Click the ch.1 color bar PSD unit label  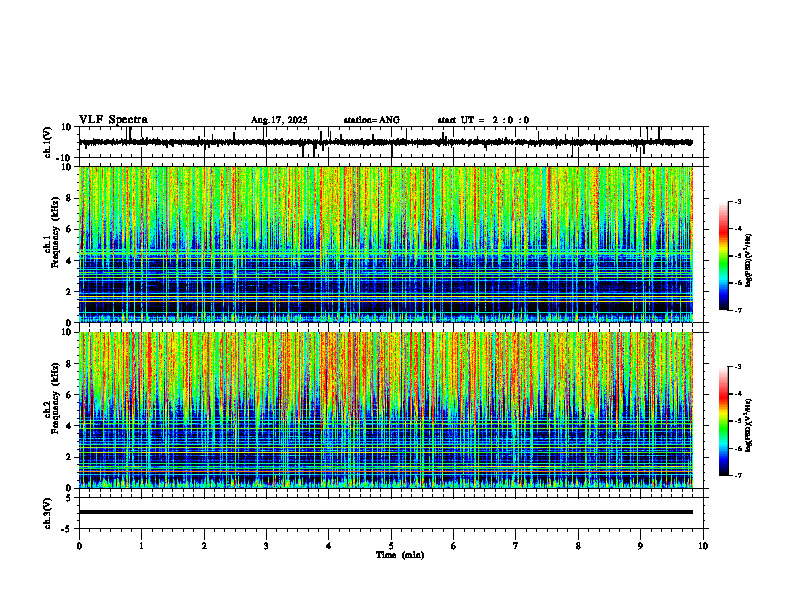[749, 260]
